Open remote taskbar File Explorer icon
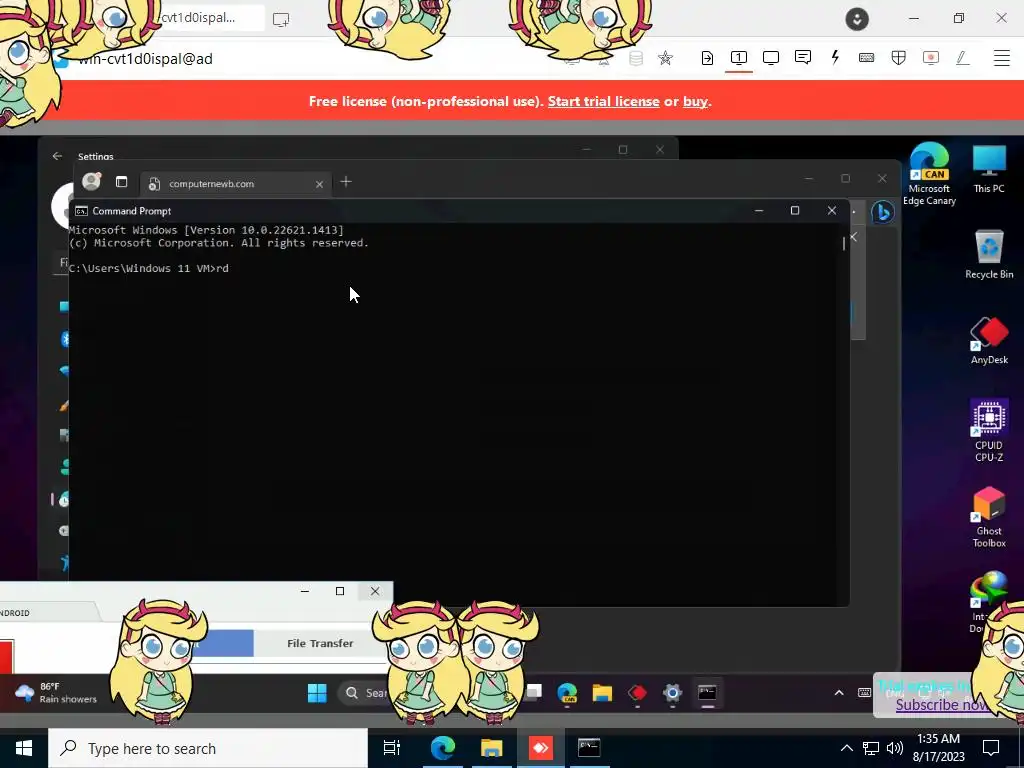Viewport: 1024px width, 768px height. pyautogui.click(x=602, y=693)
